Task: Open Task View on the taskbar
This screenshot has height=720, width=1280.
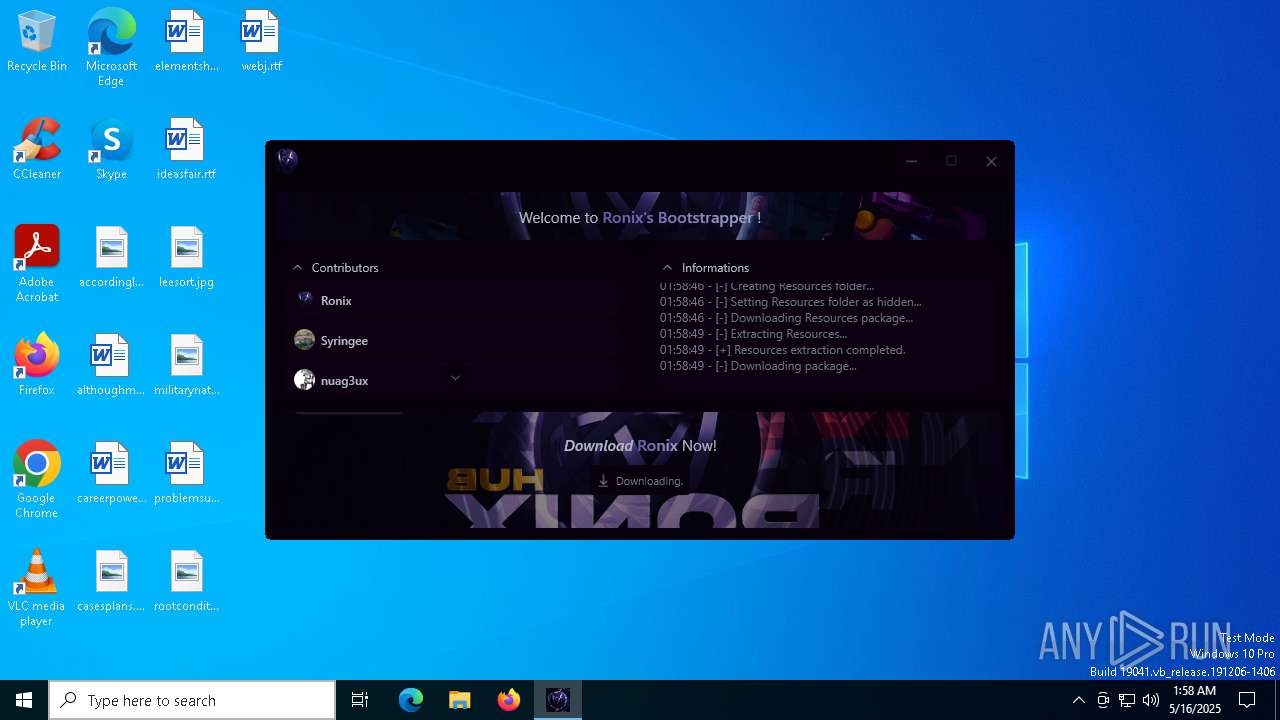Action: point(360,700)
